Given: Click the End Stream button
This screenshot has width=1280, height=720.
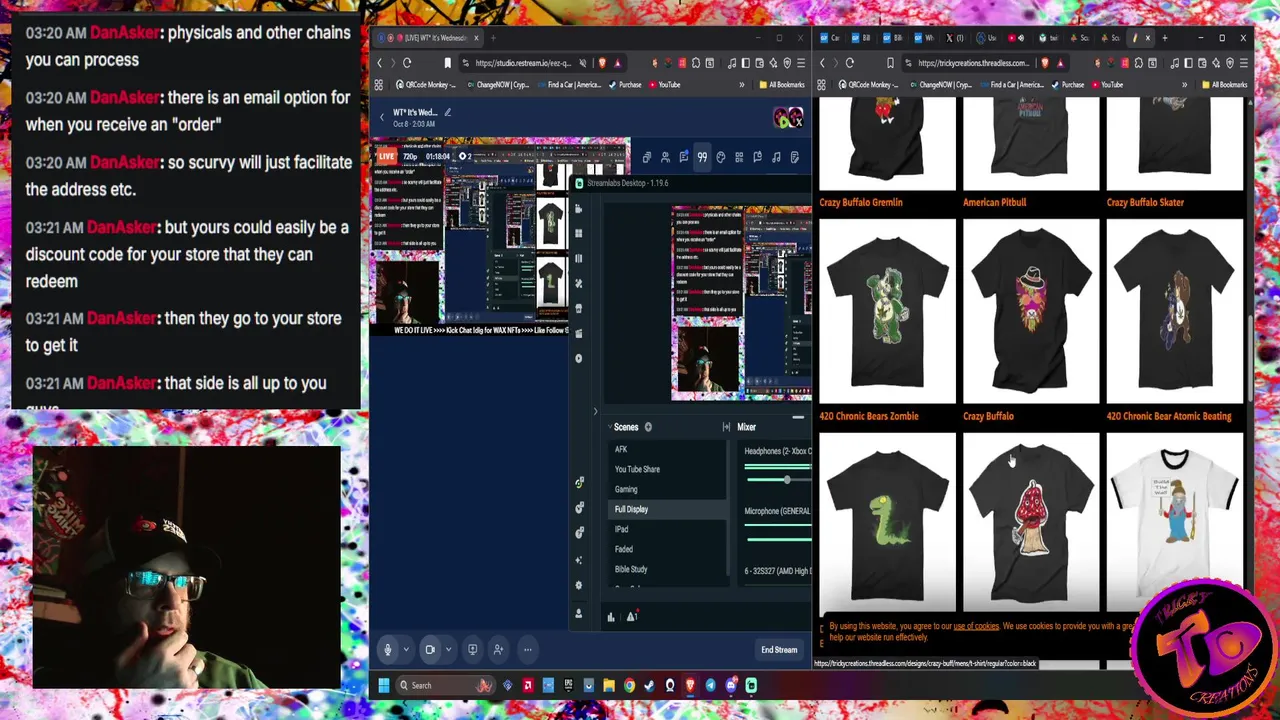Looking at the screenshot, I should click(x=779, y=650).
